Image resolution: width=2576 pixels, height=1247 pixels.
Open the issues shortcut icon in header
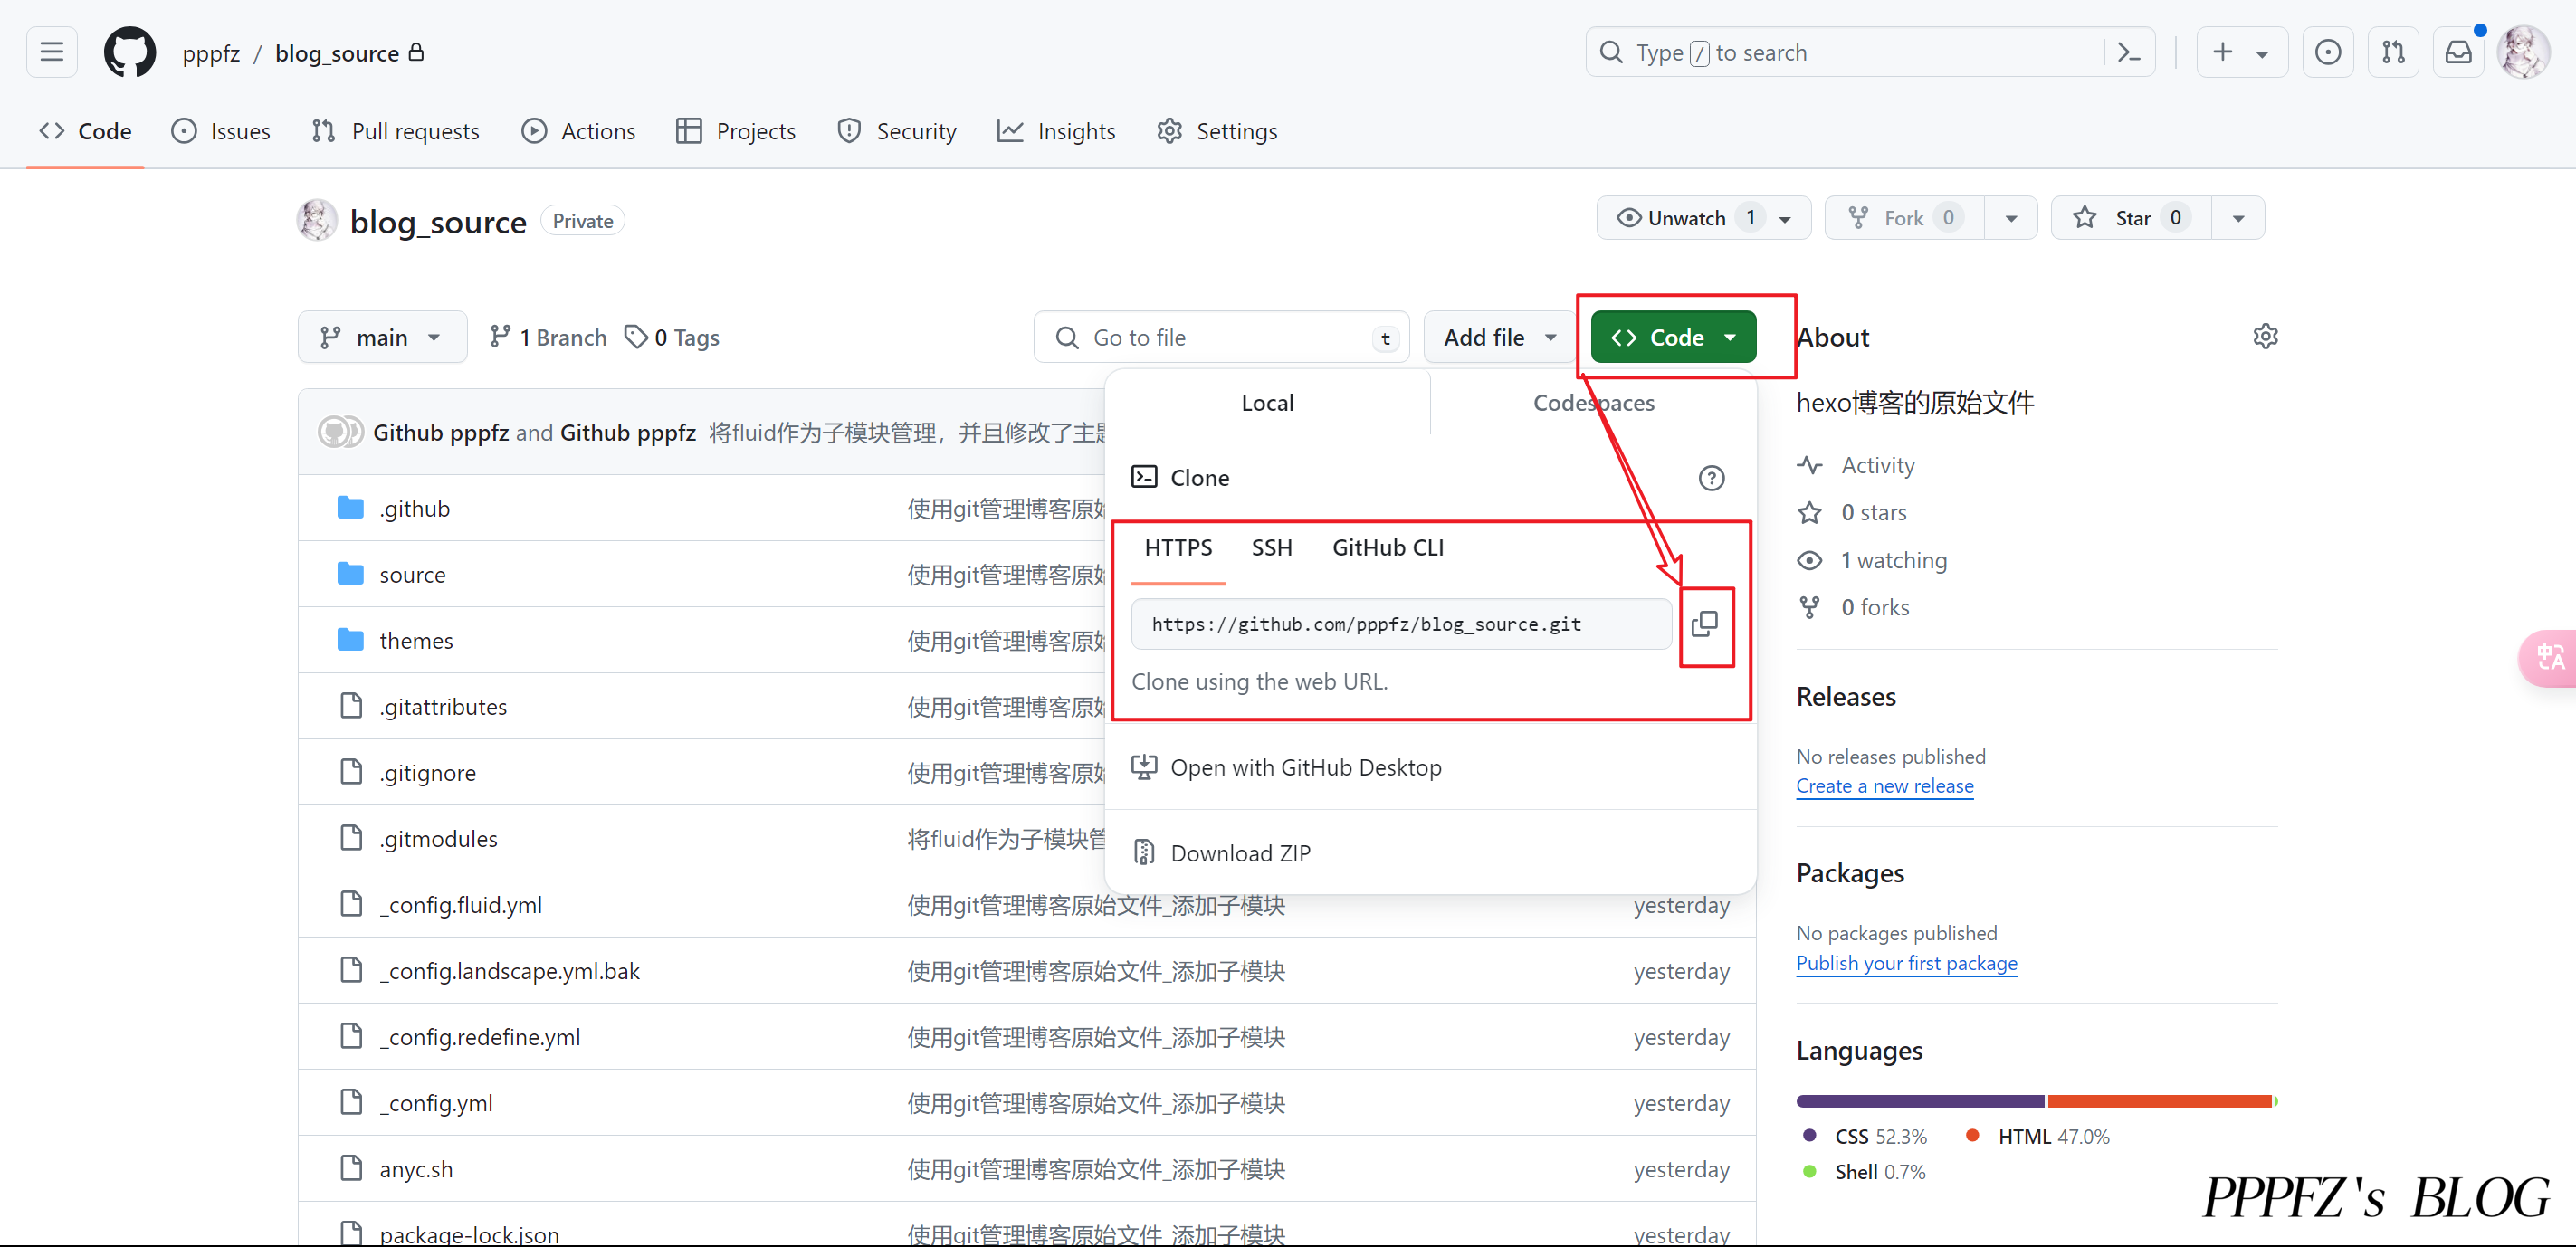point(2327,52)
